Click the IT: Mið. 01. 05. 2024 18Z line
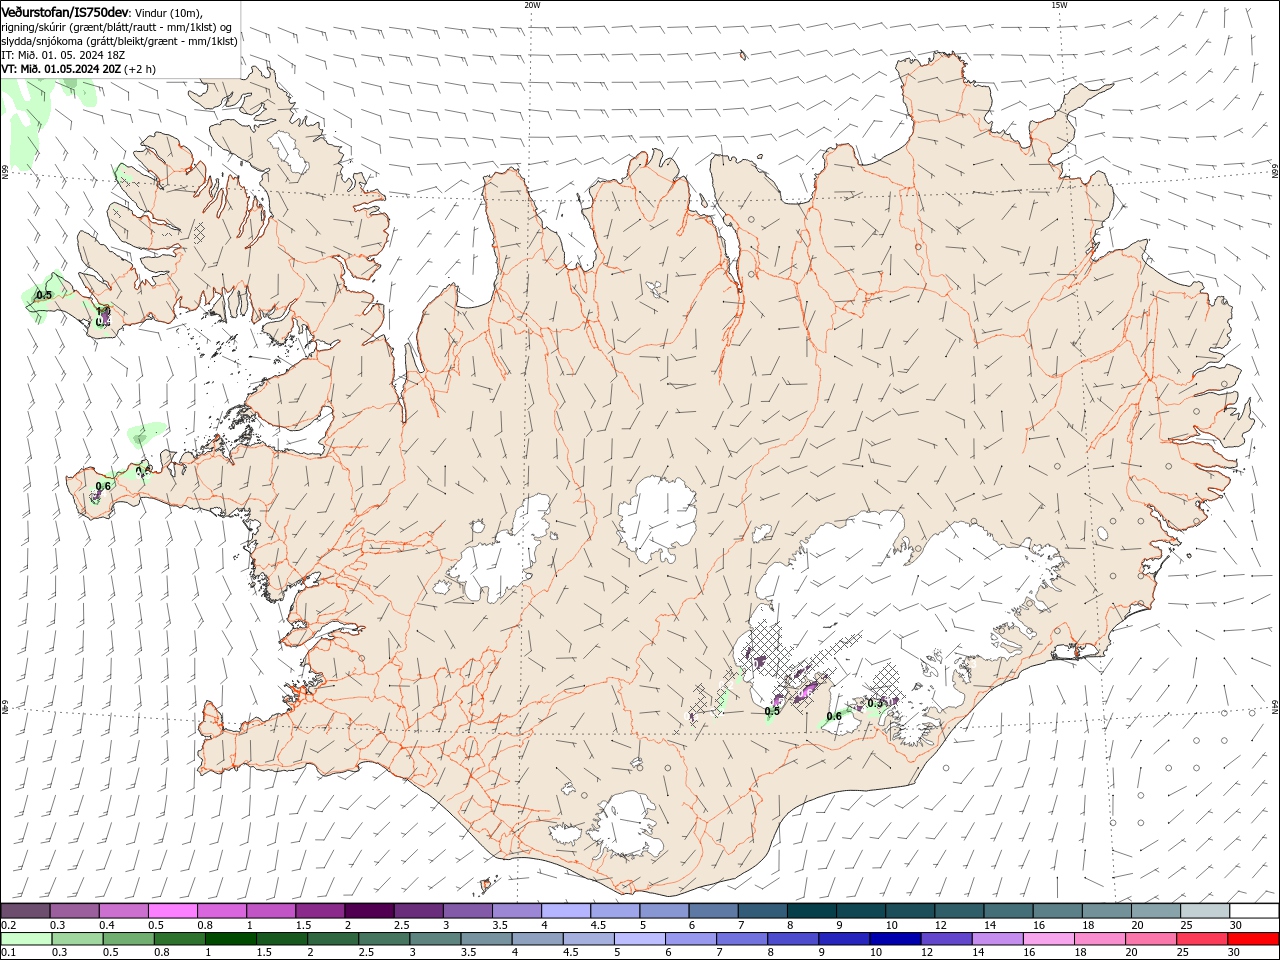Viewport: 1280px width, 960px height. point(62,55)
